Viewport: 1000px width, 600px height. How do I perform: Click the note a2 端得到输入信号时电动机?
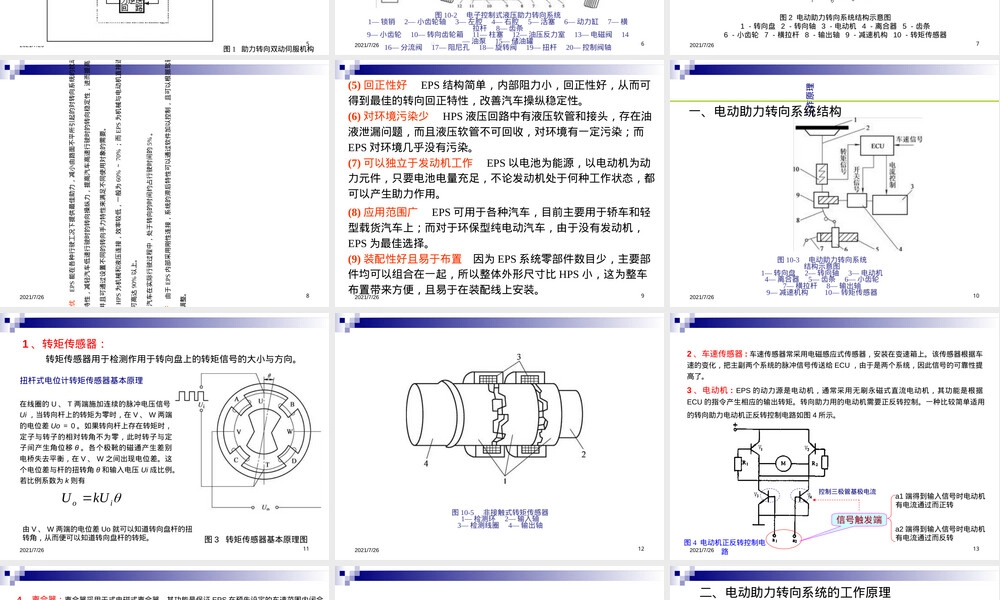click(939, 533)
